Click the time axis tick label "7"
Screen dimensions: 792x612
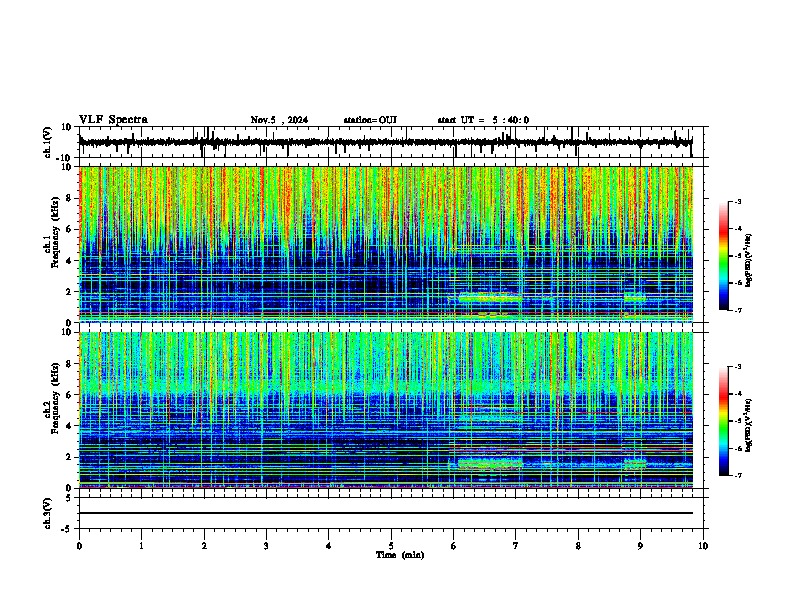coord(516,546)
